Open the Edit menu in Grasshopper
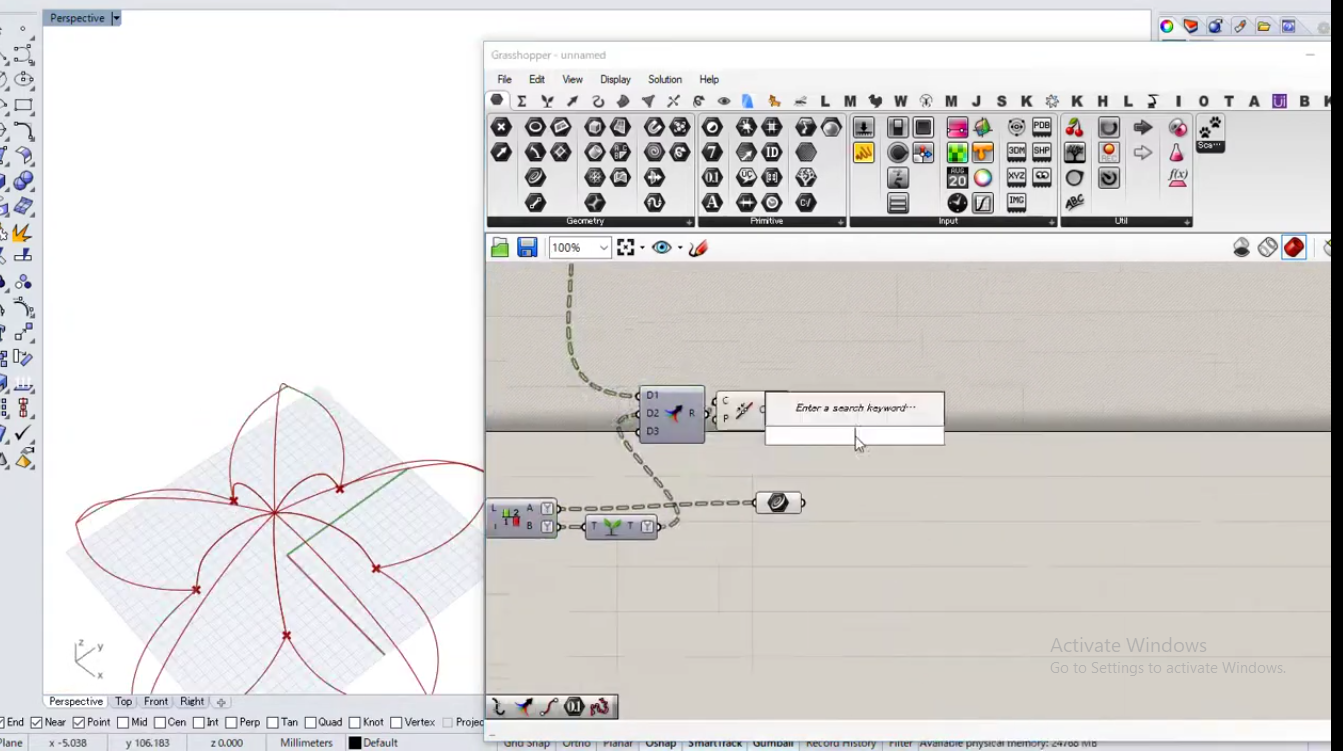This screenshot has width=1343, height=751. pos(537,79)
